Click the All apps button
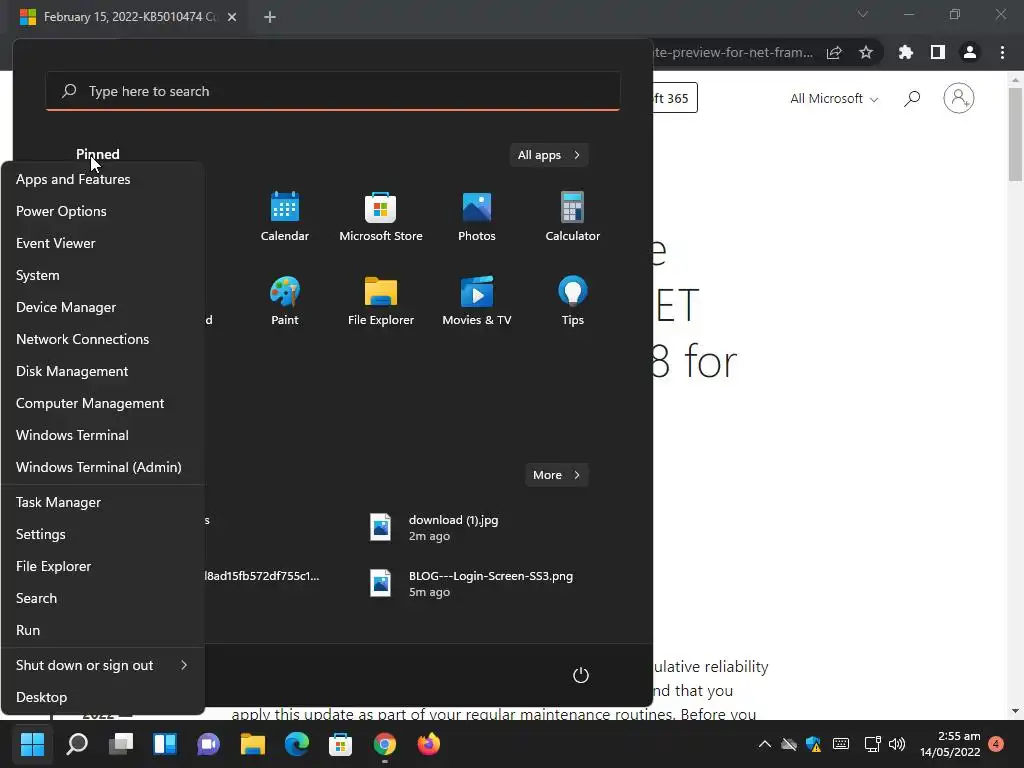 (x=549, y=155)
